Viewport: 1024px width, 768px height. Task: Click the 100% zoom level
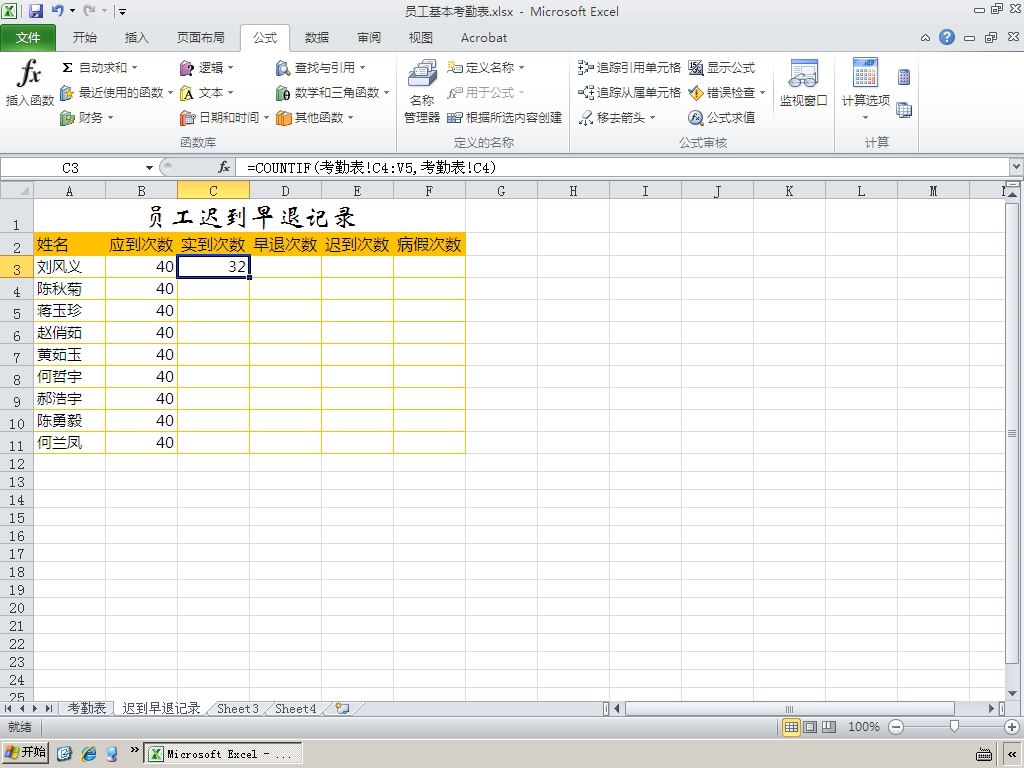click(863, 727)
